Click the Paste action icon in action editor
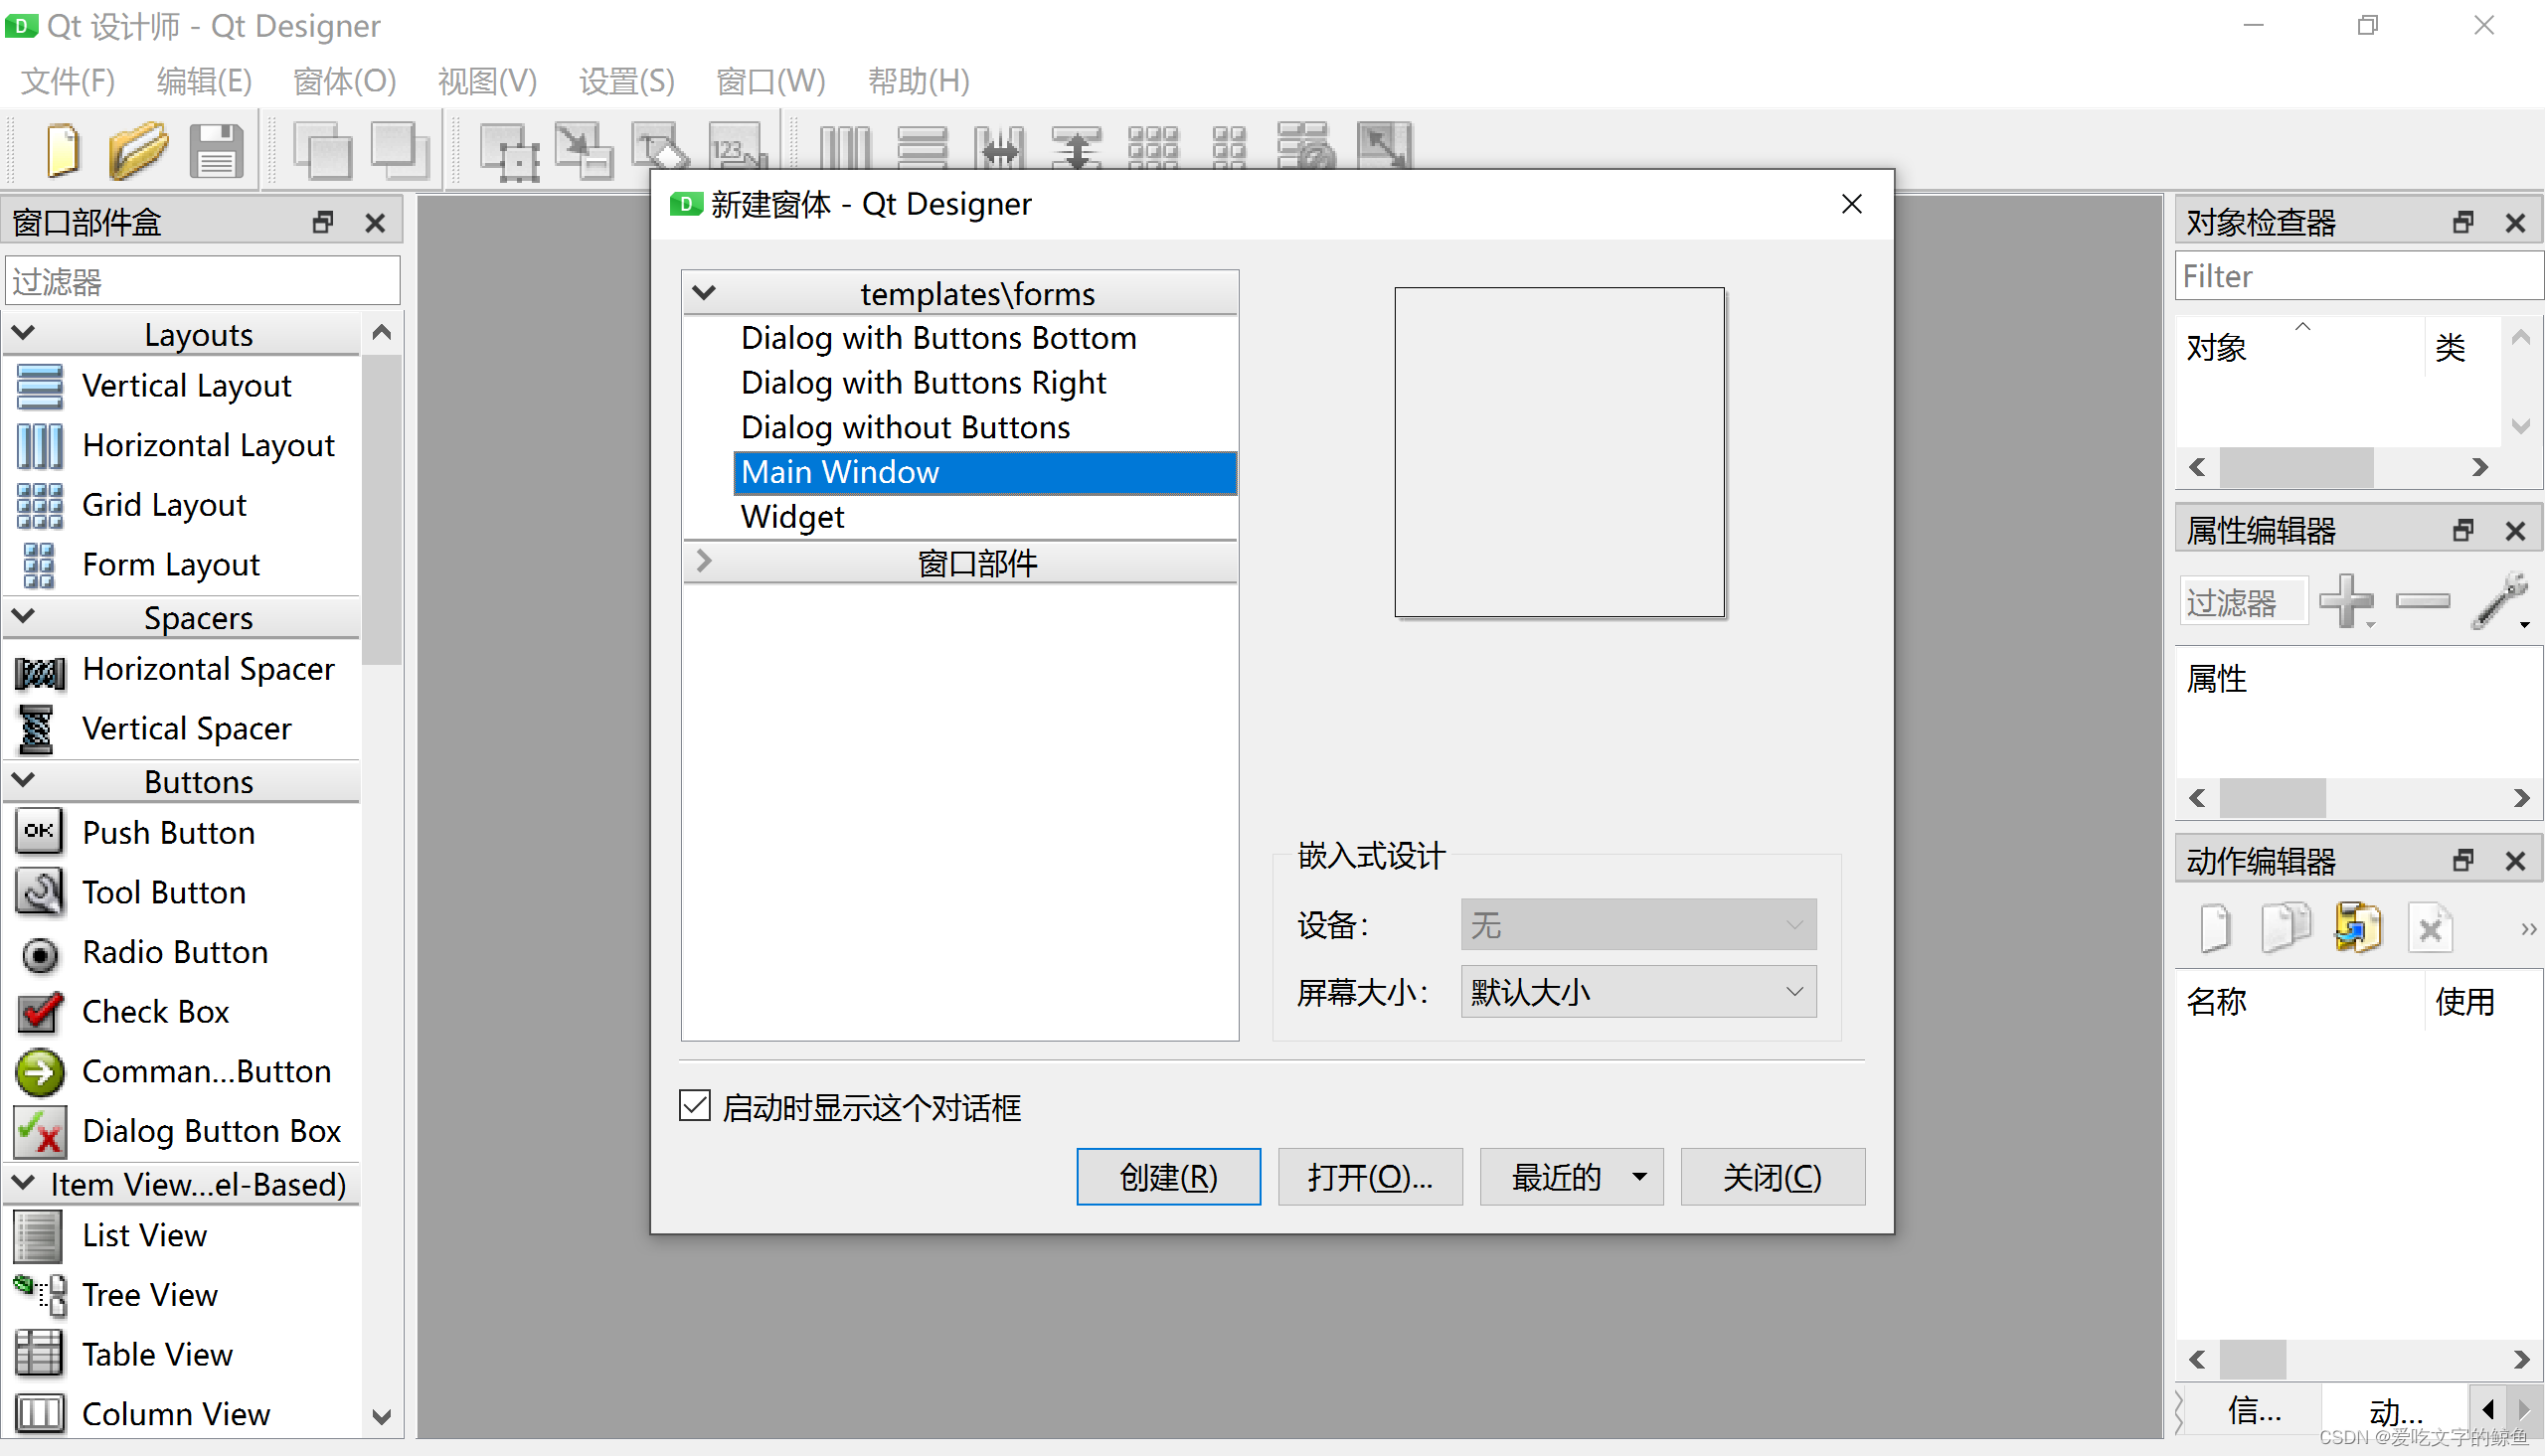 (2357, 928)
